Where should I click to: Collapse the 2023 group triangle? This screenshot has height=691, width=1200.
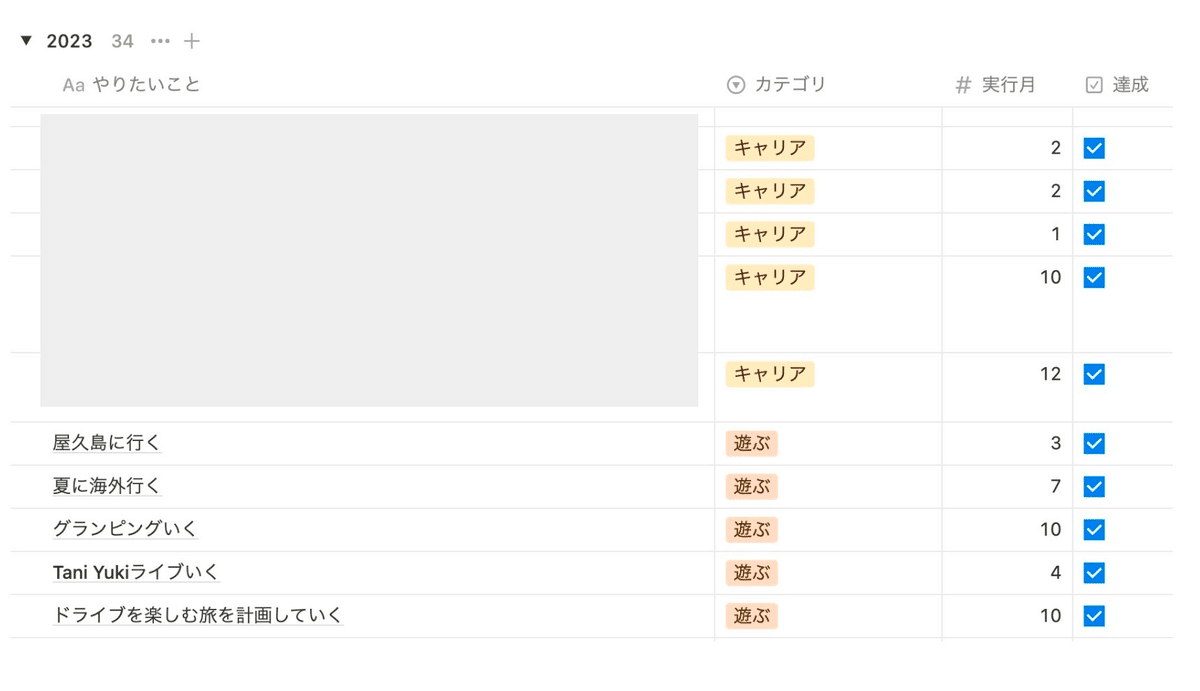click(27, 41)
